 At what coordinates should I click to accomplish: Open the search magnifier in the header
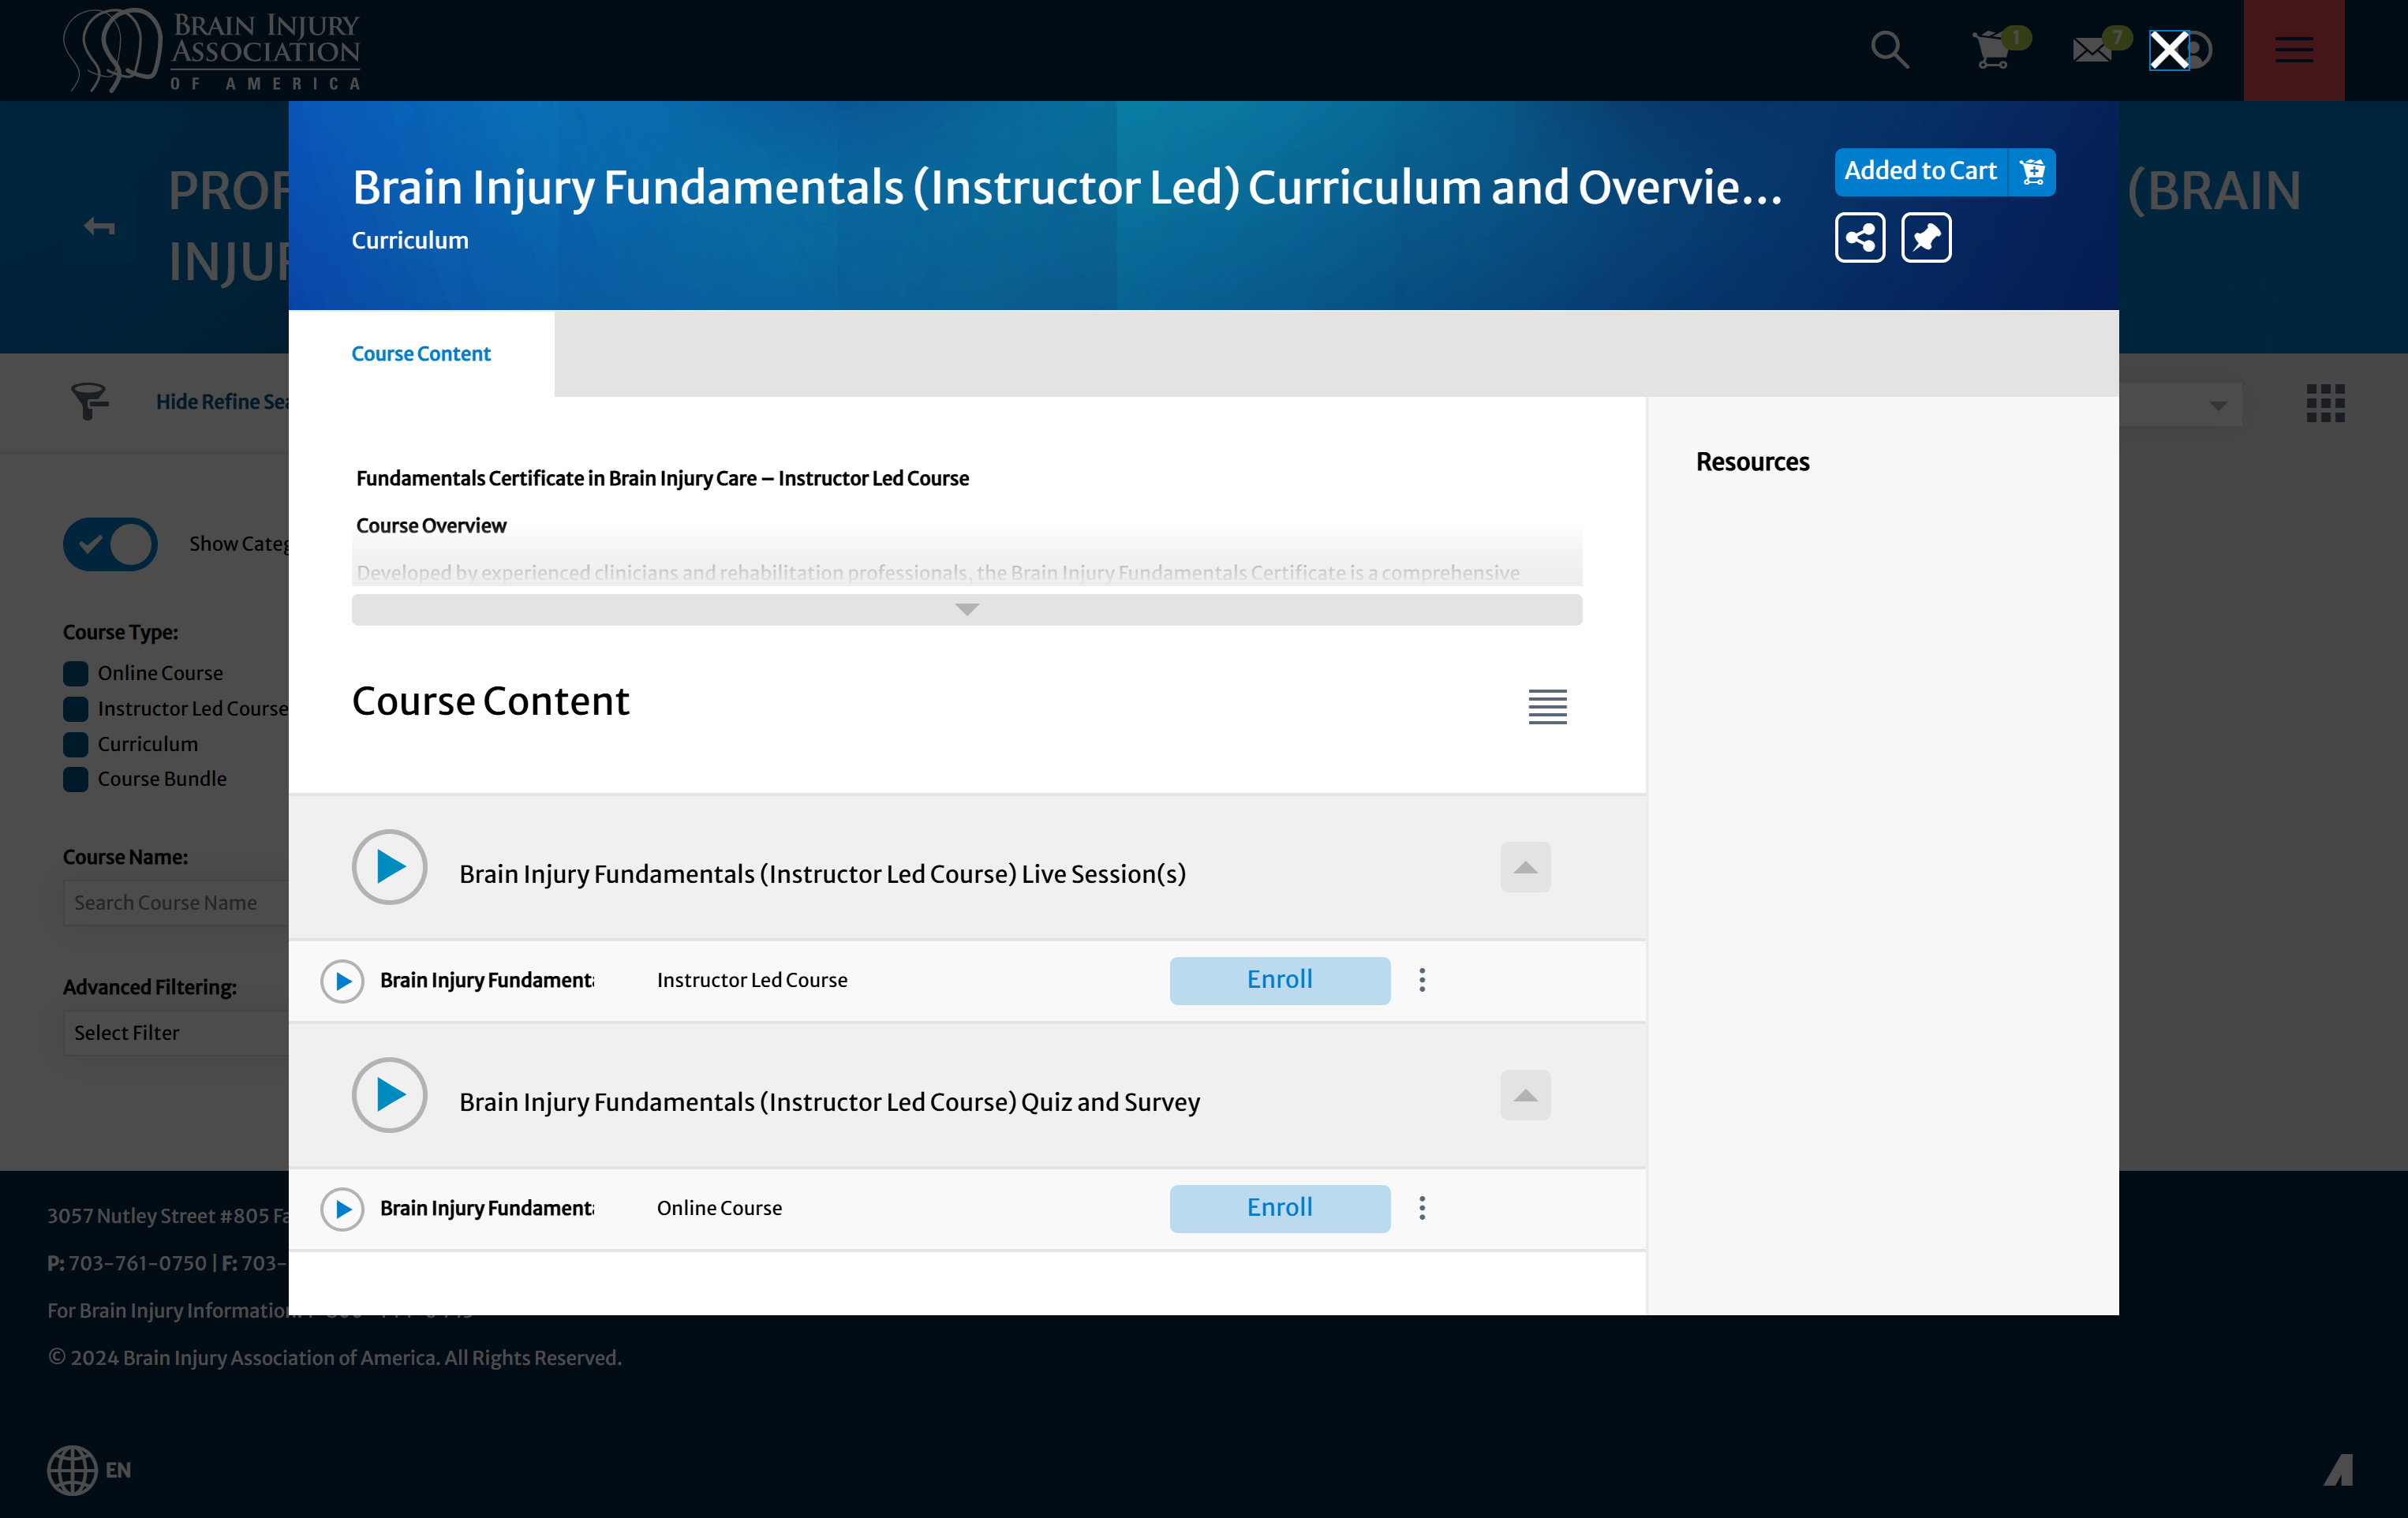tap(1889, 50)
